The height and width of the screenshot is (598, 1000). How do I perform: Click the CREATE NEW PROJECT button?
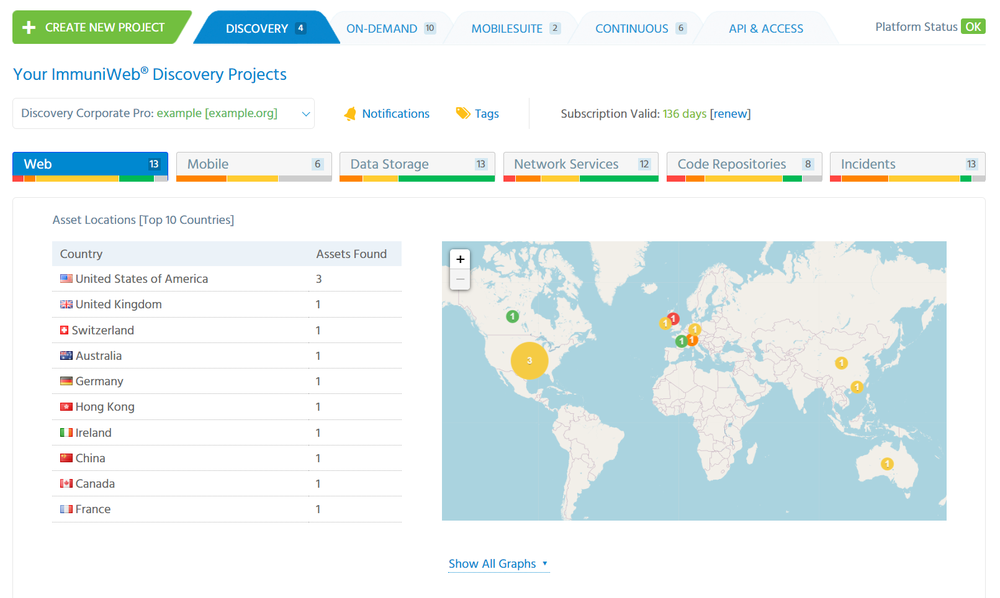[94, 27]
